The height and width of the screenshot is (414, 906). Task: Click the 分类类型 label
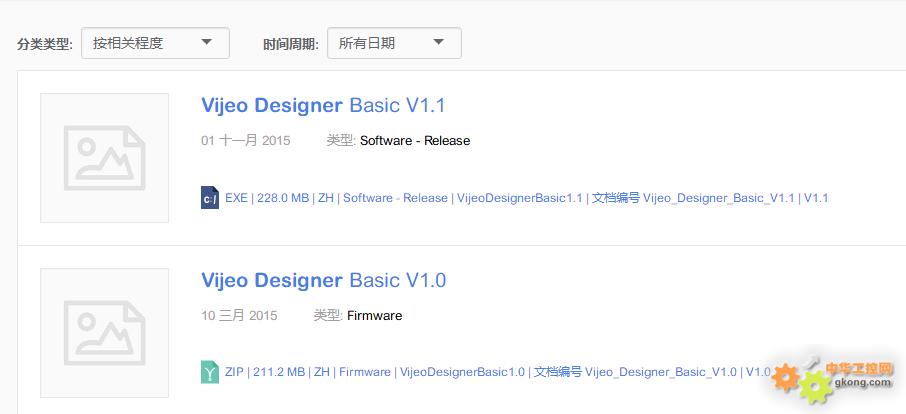[x=45, y=44]
